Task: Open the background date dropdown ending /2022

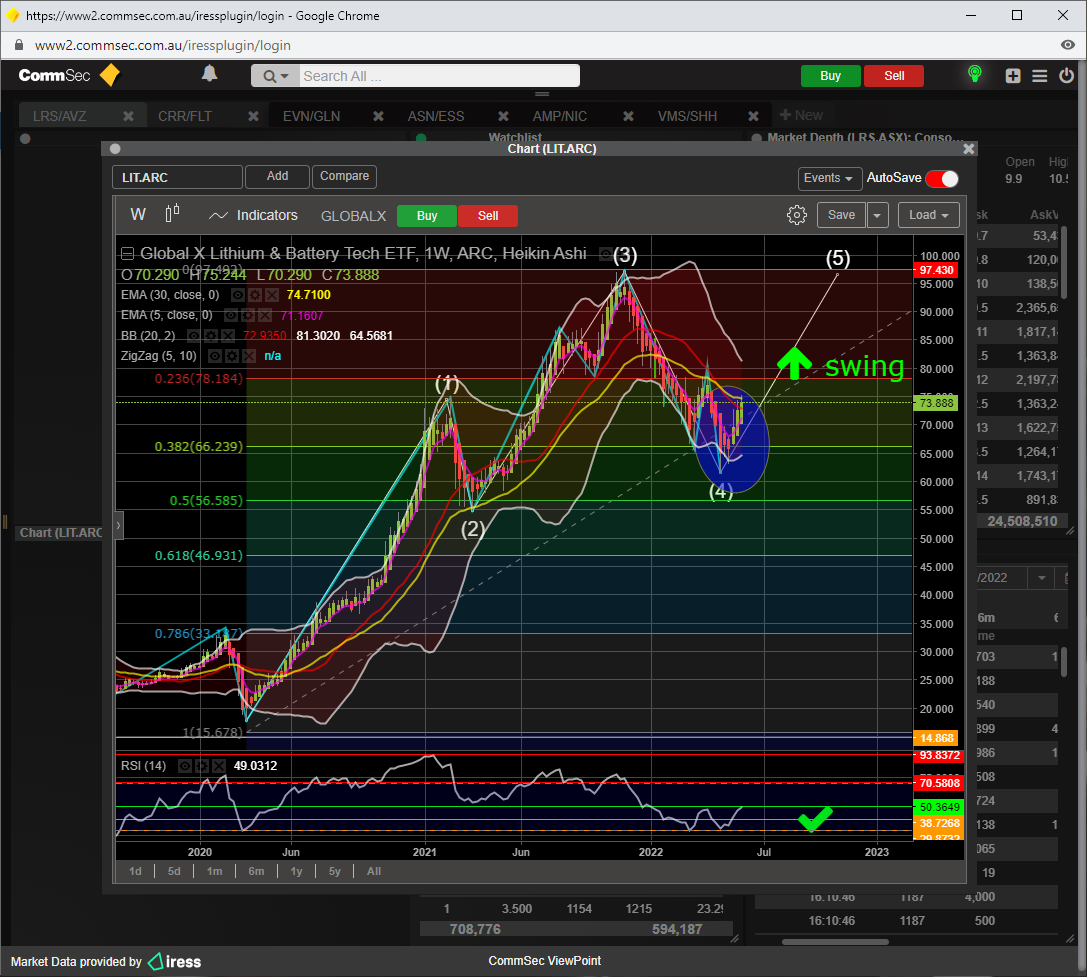Action: click(1041, 578)
